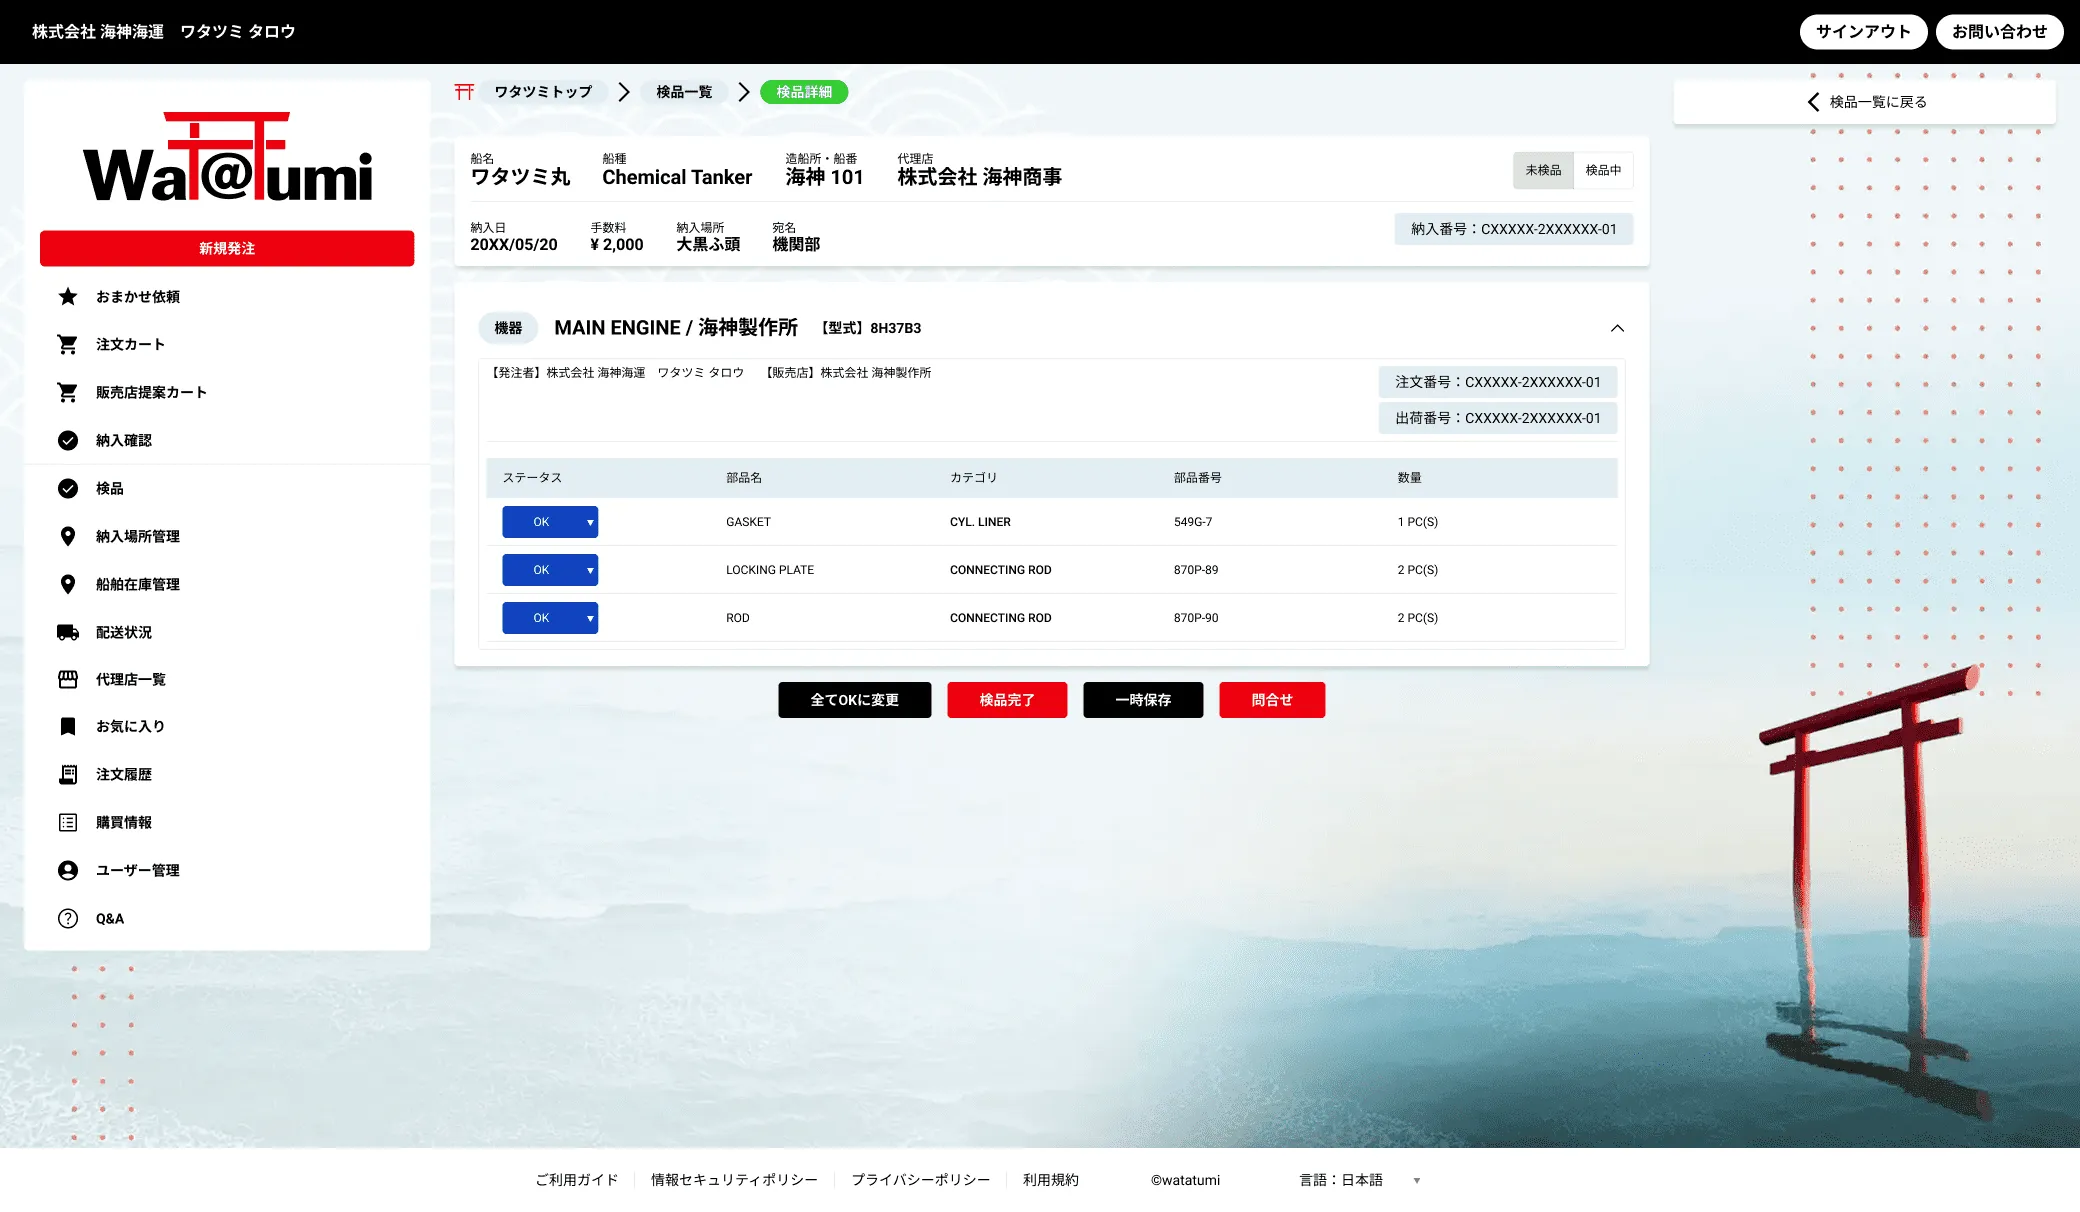
Task: Click the torii gate home icon in breadcrumb
Action: point(464,92)
